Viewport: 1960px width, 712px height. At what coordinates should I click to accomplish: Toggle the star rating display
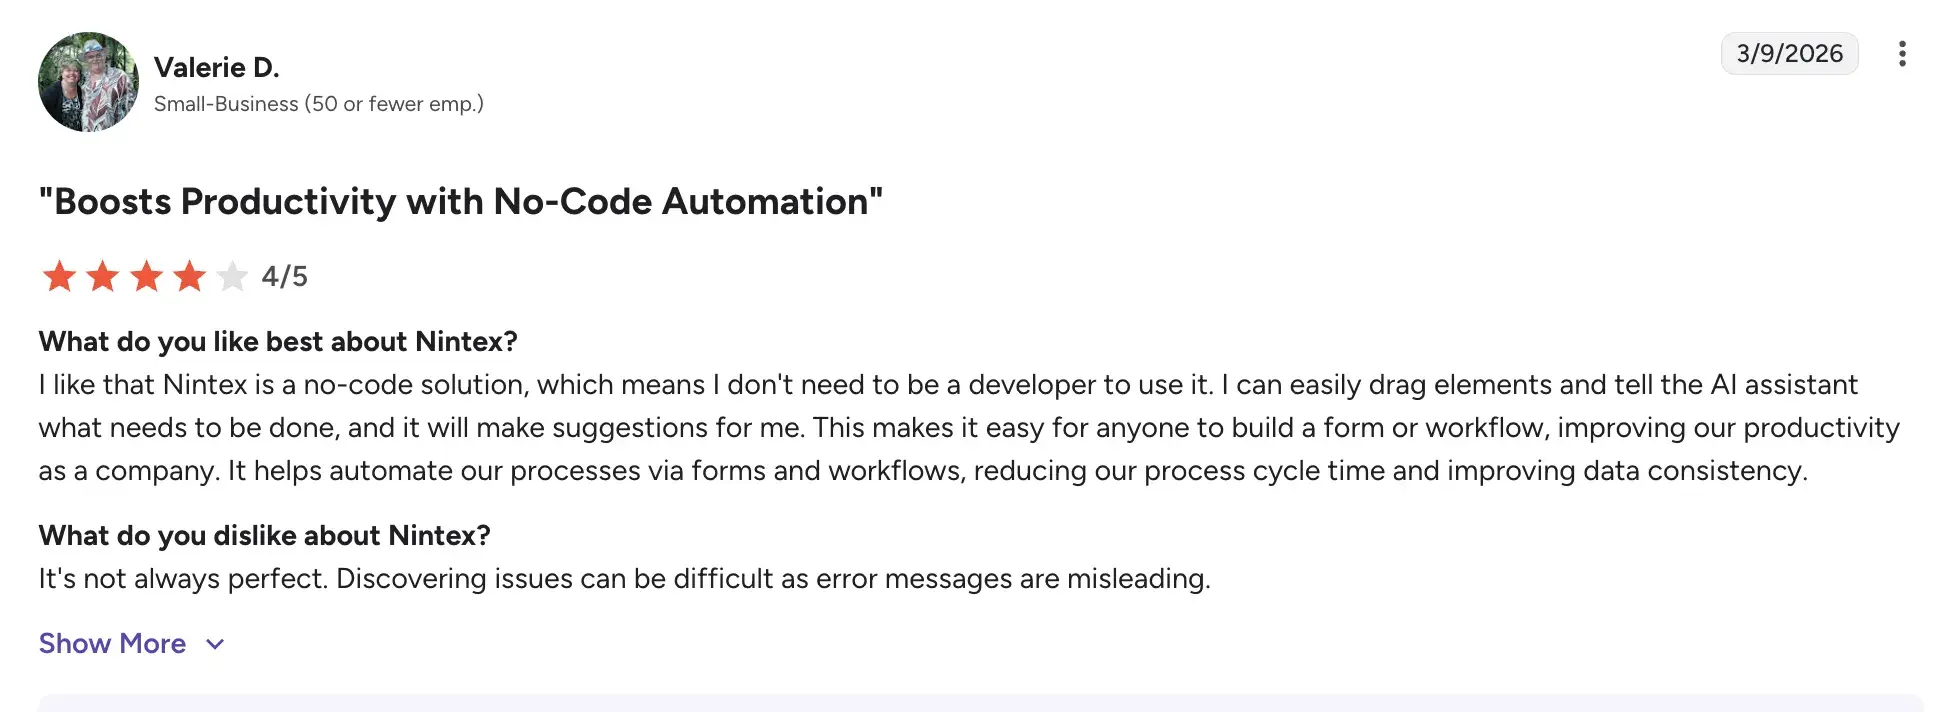145,276
